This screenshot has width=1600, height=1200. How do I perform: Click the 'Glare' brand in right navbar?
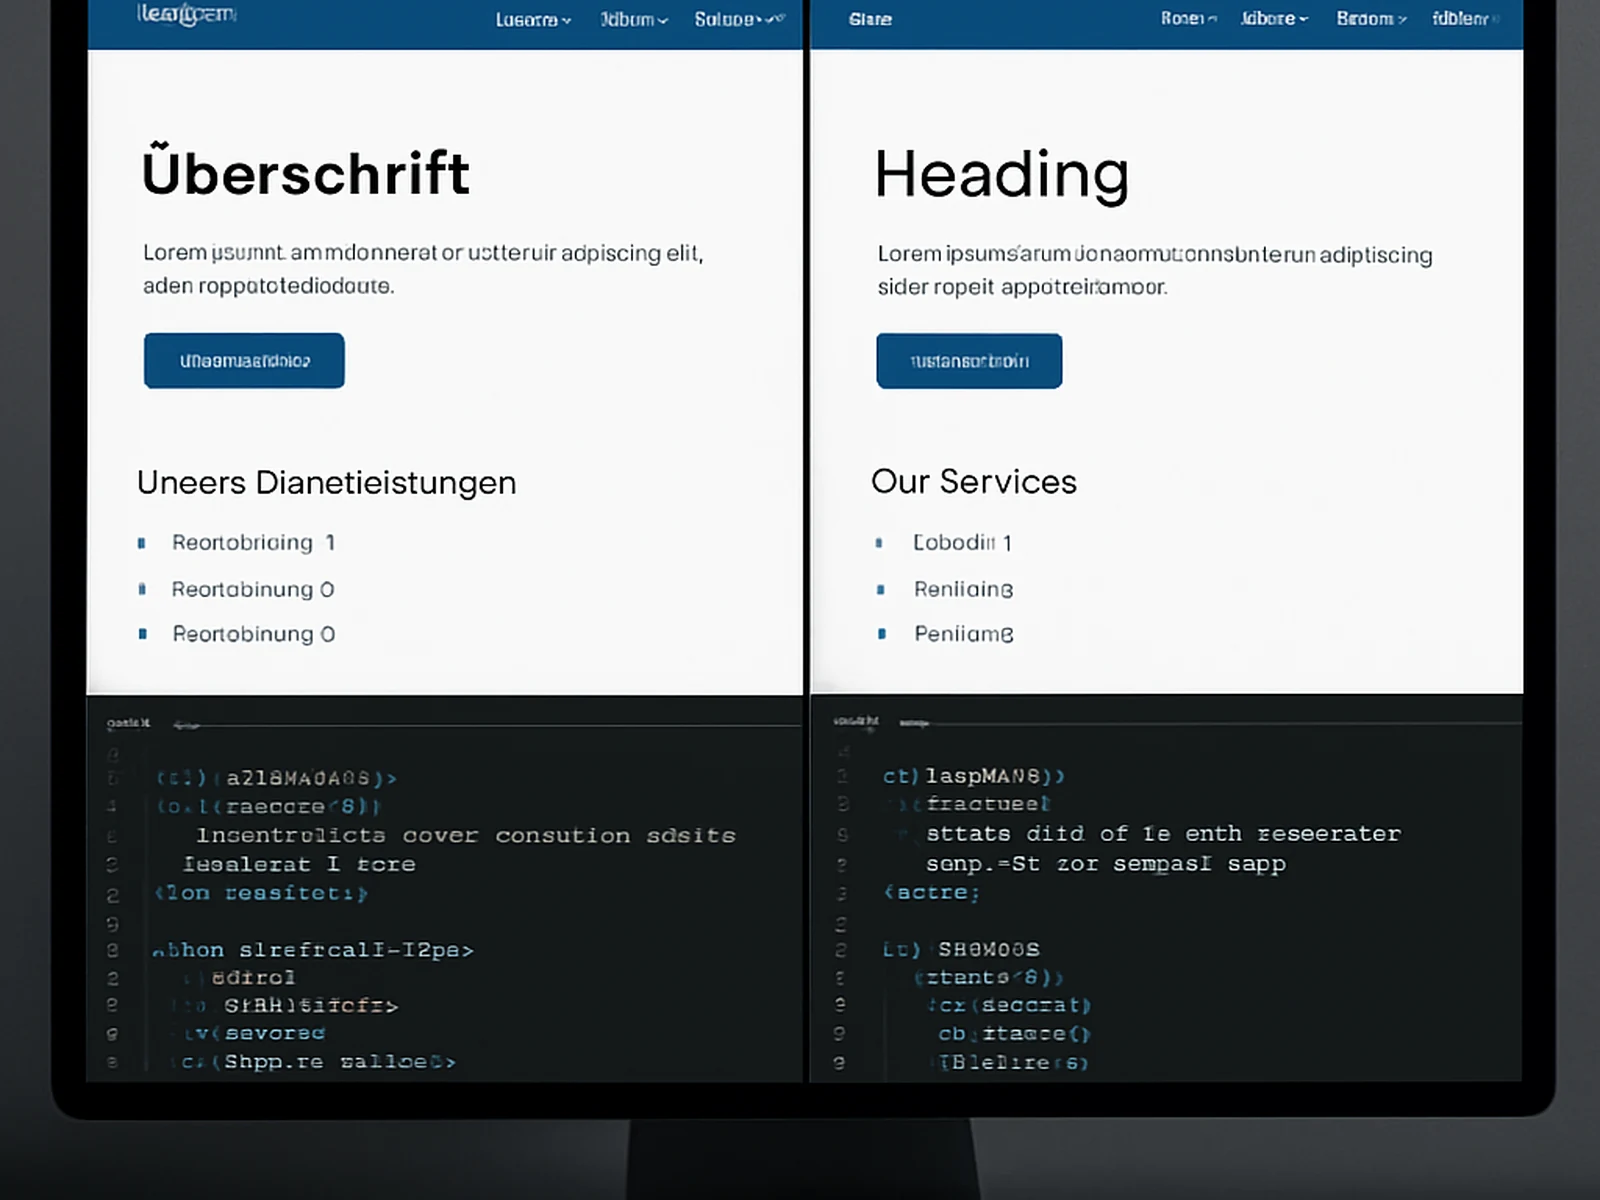[x=870, y=19]
